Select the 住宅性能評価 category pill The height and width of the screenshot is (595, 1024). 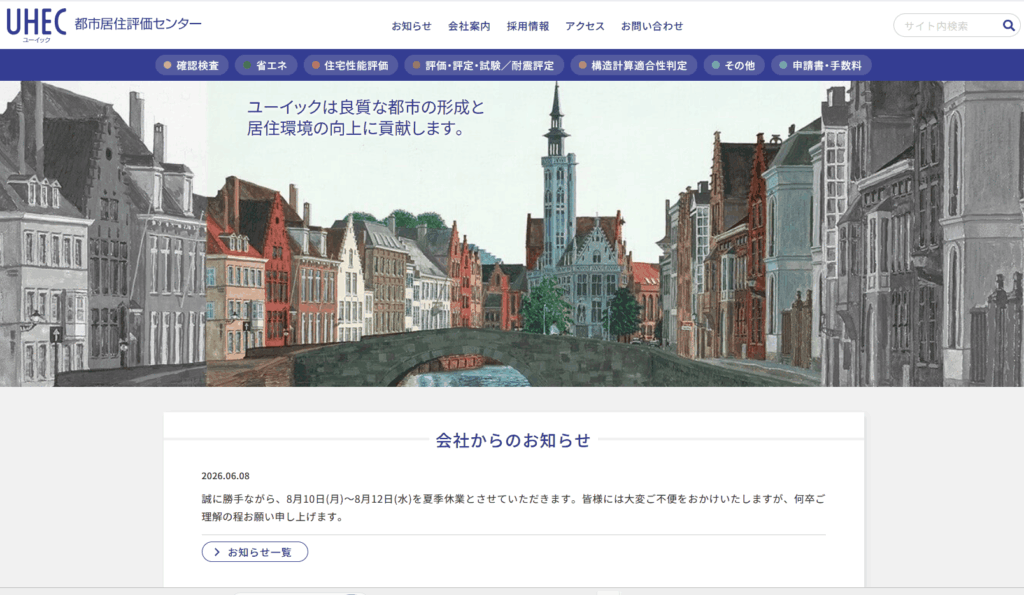(351, 65)
